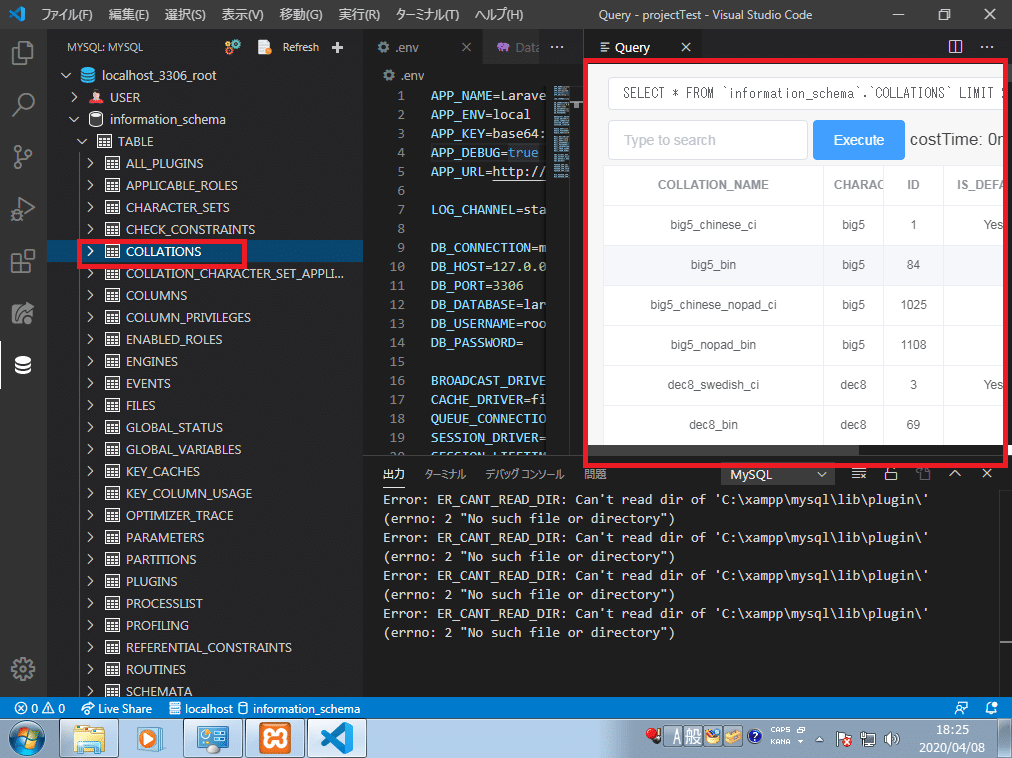Toggle output scroll lock icon
The width and height of the screenshot is (1012, 758).
(x=891, y=474)
